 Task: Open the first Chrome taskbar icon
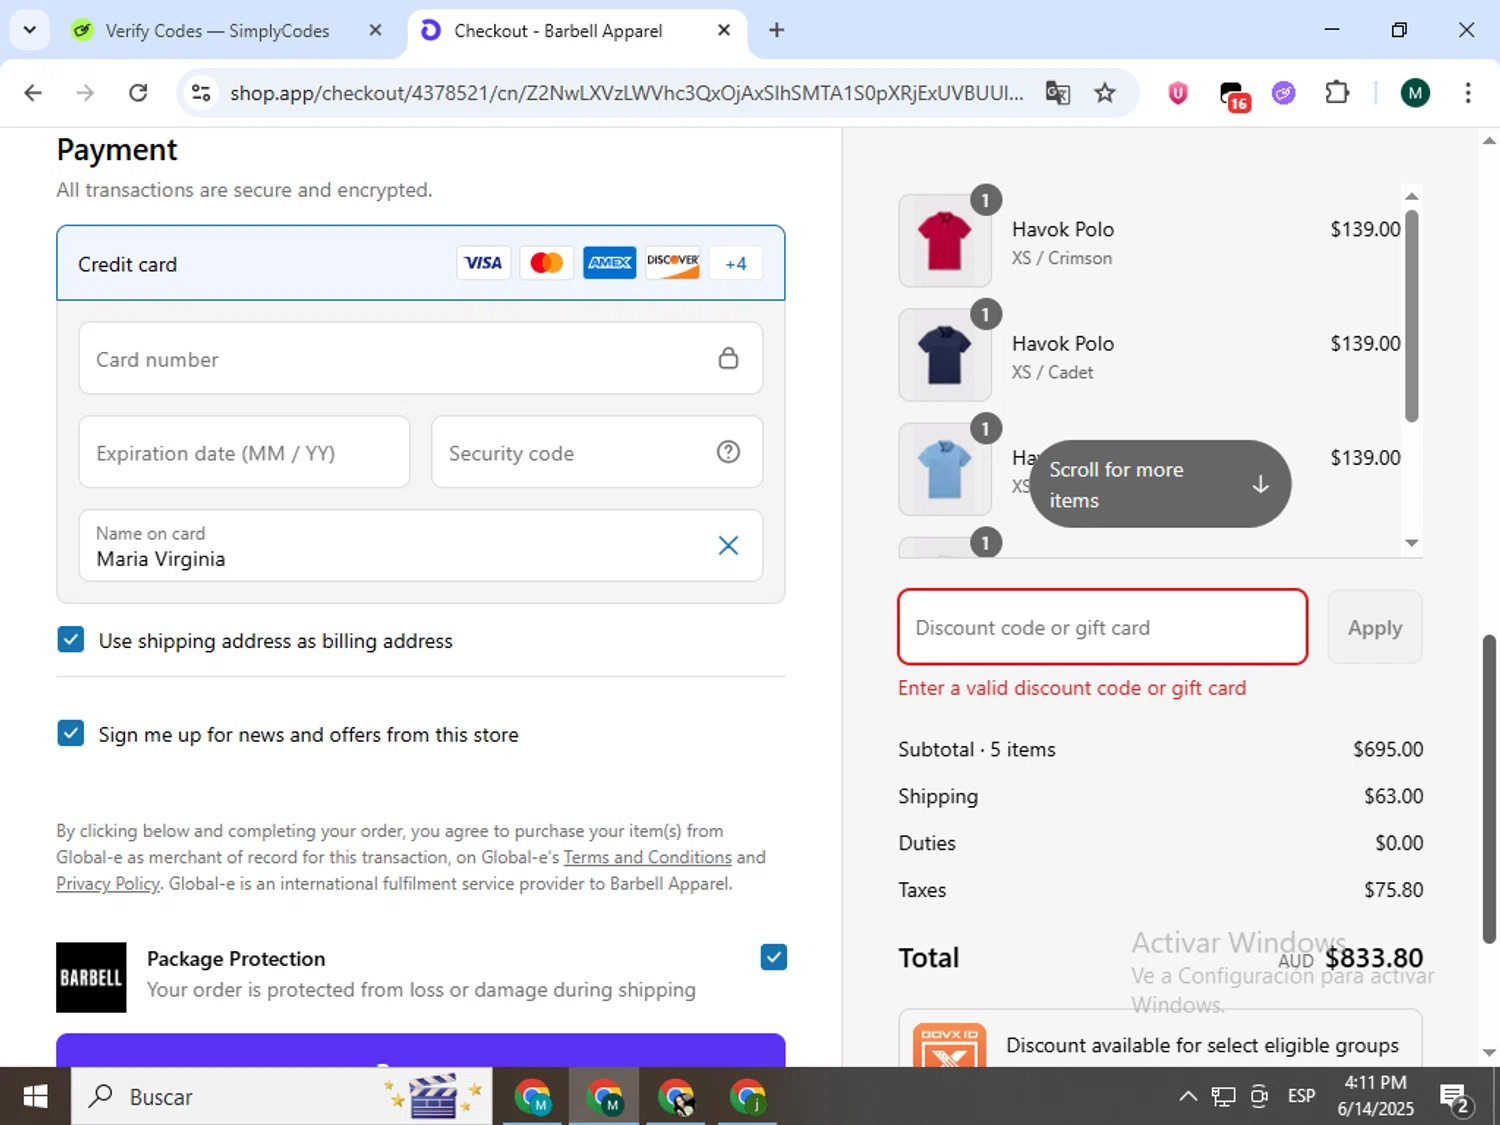[x=533, y=1096]
